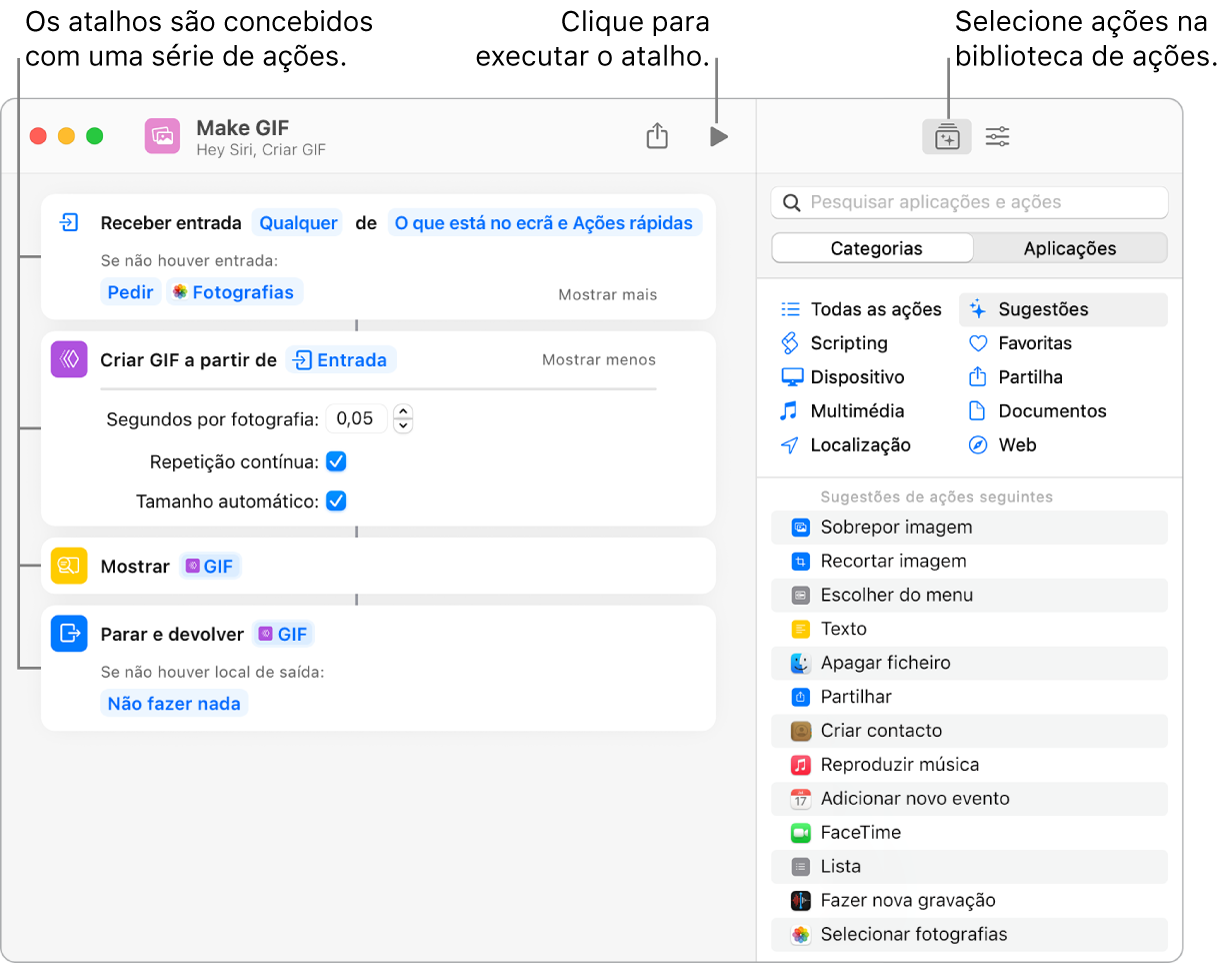Open the Qualquer input type dropdown
This screenshot has width=1228, height=964.
click(298, 223)
